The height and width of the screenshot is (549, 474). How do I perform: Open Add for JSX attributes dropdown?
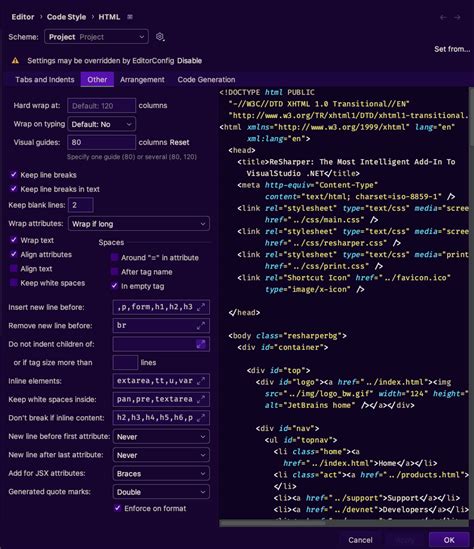coord(161,473)
